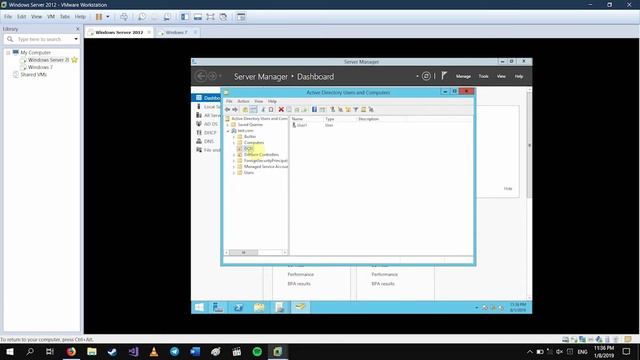Screen dimensions: 640x360
Task: Click the AD toolbar forward arrow
Action: tap(235, 109)
